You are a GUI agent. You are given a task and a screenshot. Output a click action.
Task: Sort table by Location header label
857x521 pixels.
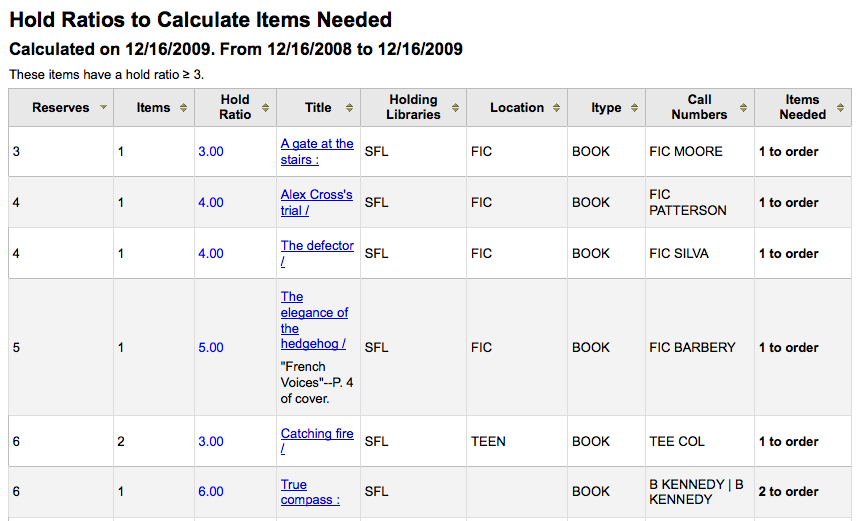(517, 108)
